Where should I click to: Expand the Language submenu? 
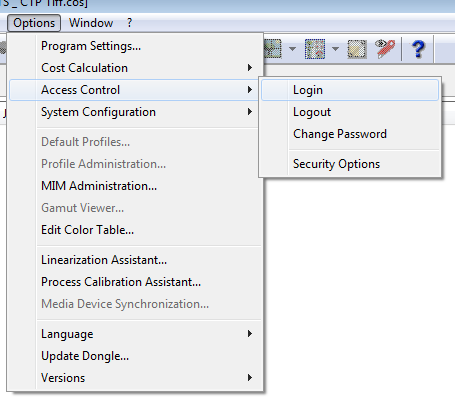tap(136, 334)
